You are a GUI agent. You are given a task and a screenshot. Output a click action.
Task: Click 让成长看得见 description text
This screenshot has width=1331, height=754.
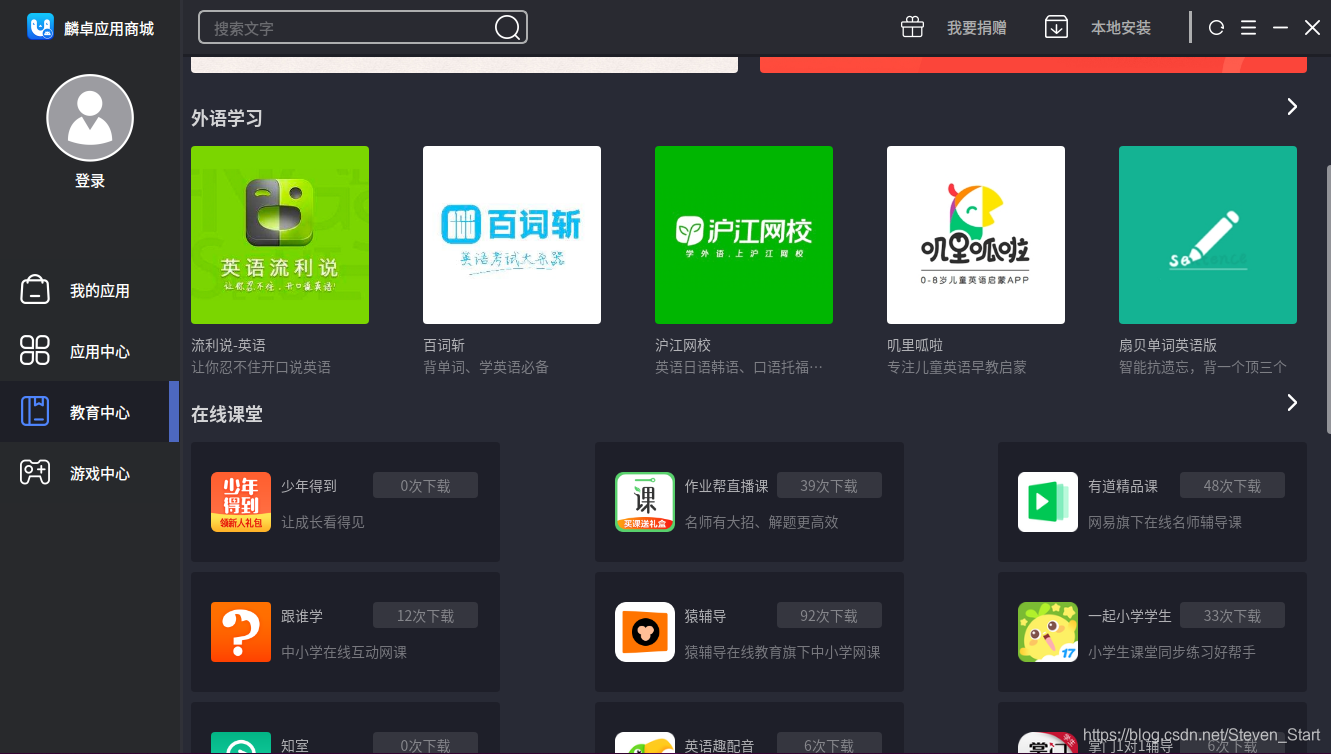pyautogui.click(x=323, y=522)
